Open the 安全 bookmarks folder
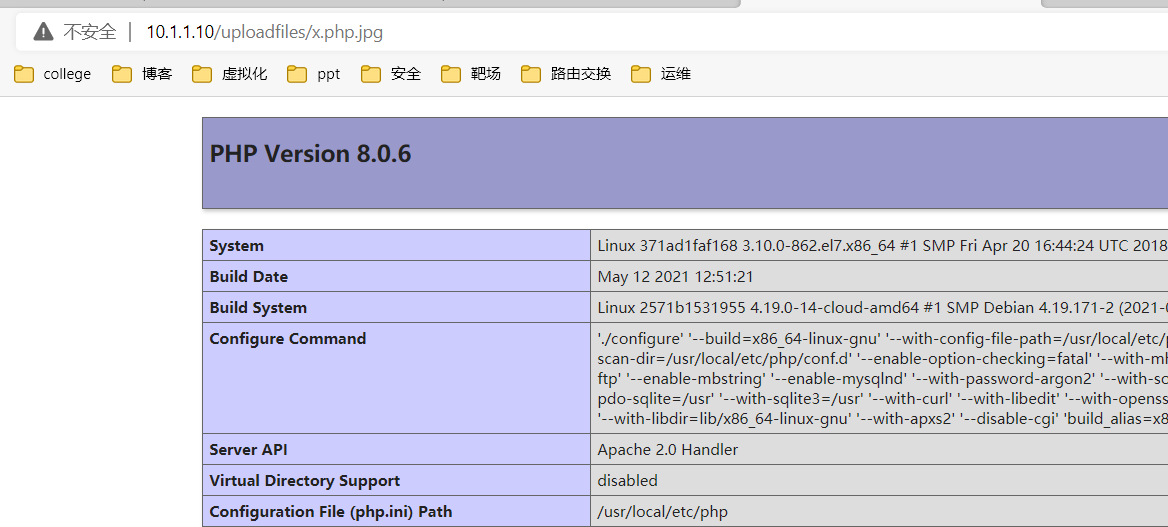1168x527 pixels. 391,74
